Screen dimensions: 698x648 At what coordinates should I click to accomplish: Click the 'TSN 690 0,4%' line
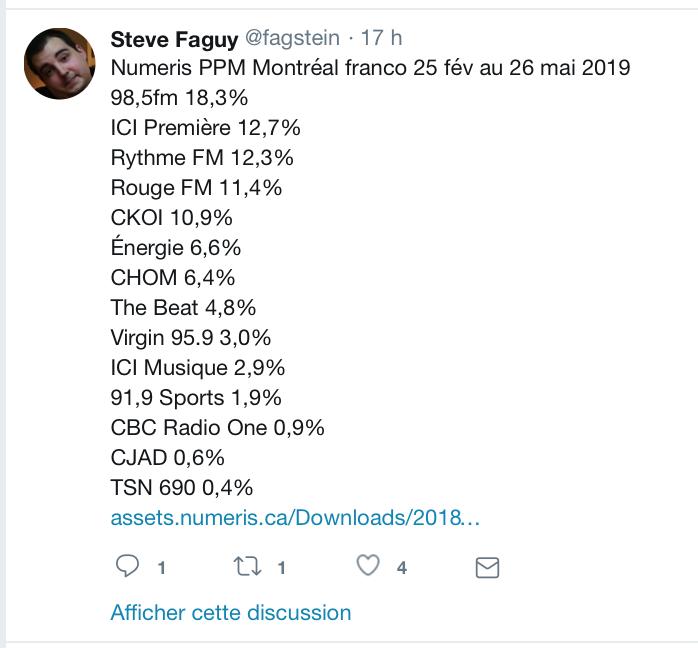[182, 488]
